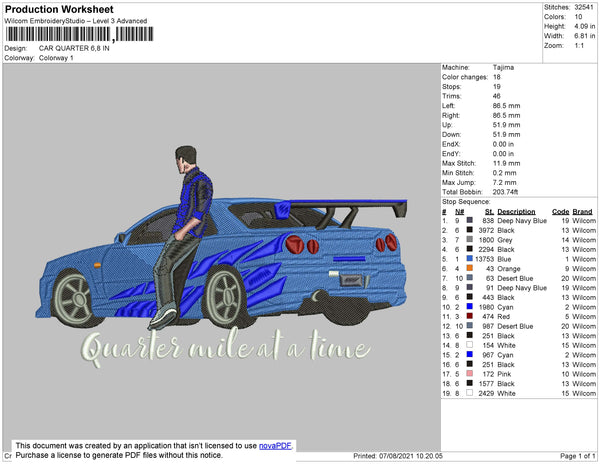Click the Brand column header
The height and width of the screenshot is (464, 600).
(583, 211)
